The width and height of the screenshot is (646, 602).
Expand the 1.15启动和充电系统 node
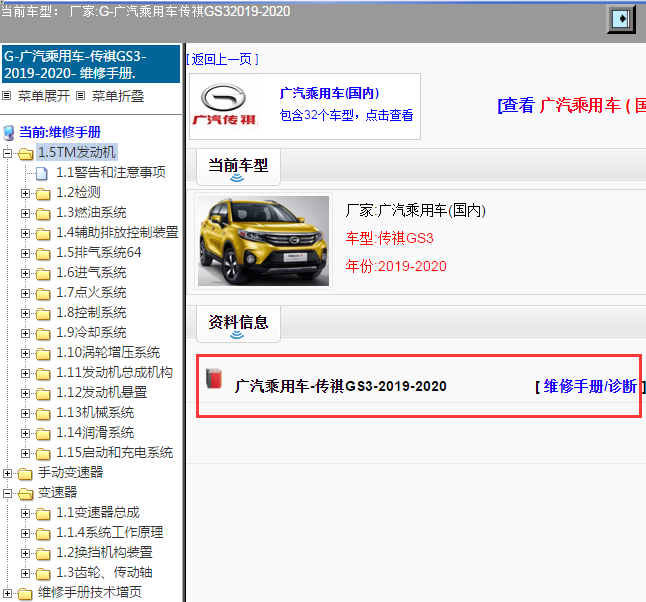[x=25, y=454]
